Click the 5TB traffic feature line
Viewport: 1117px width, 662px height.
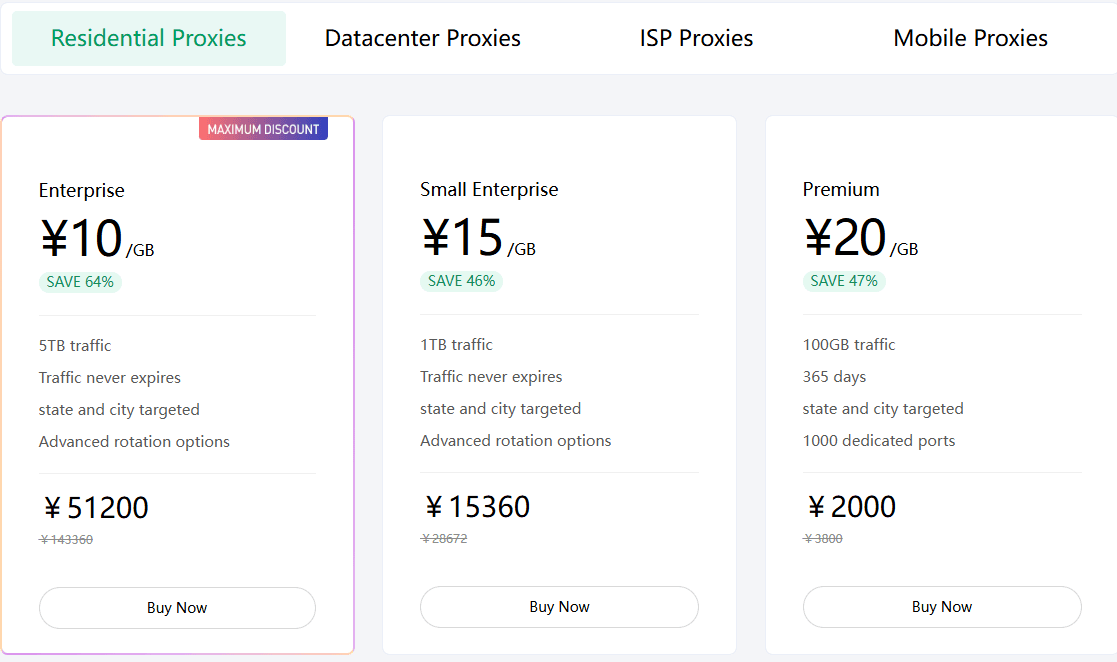click(75, 346)
